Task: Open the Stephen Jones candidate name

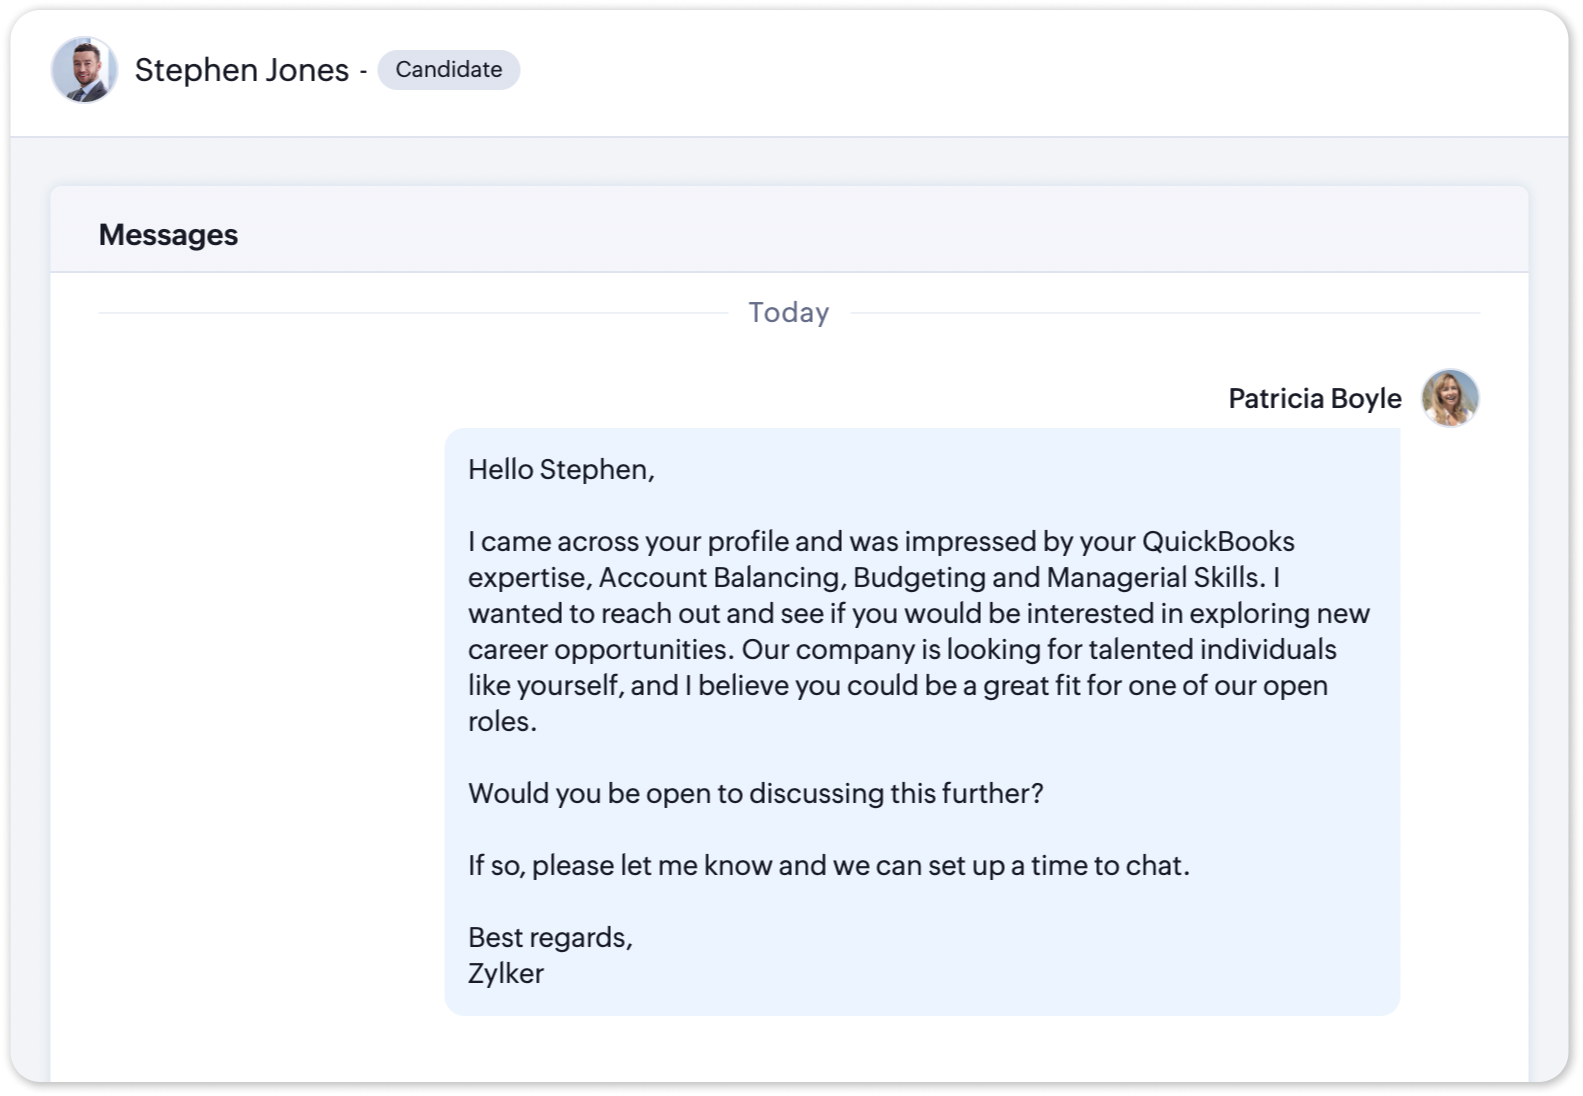Action: coord(241,70)
